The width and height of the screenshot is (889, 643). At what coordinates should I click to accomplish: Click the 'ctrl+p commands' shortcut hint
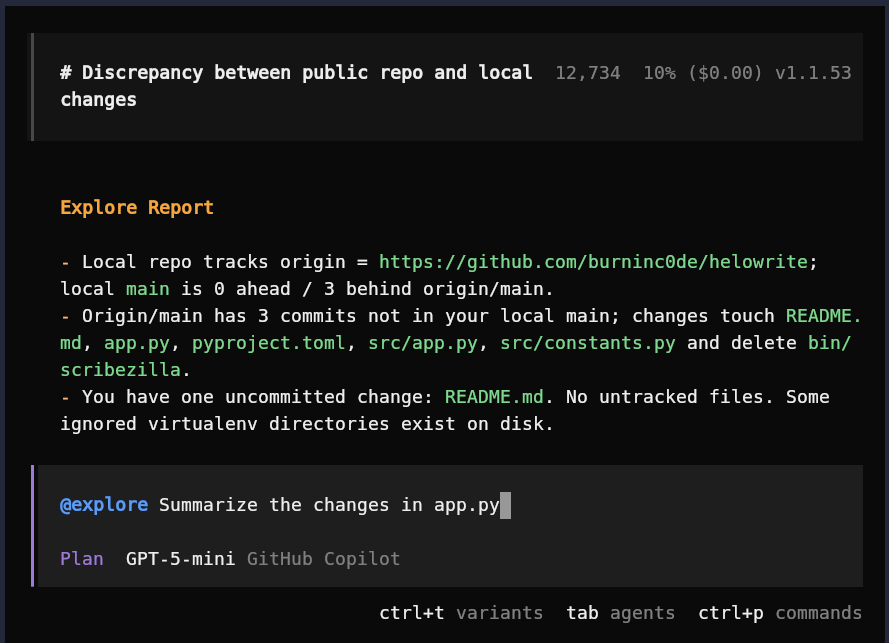[780, 613]
